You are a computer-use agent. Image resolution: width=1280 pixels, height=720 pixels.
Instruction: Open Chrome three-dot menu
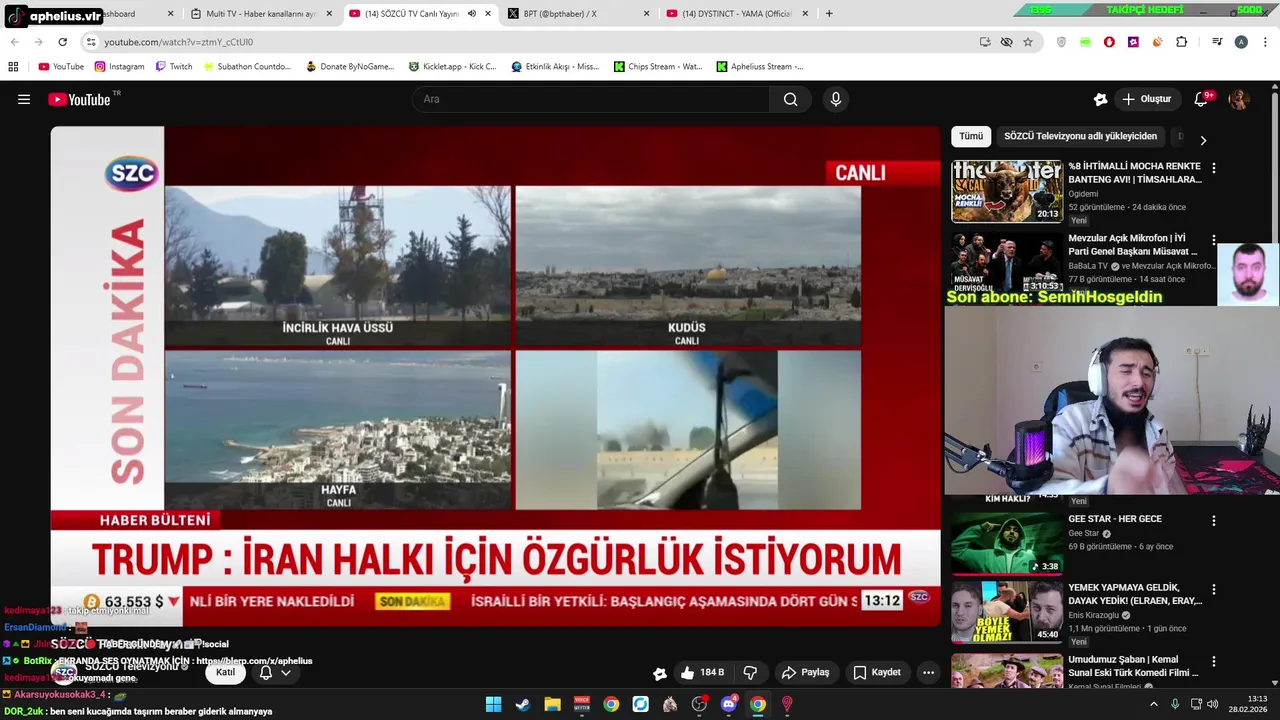[1263, 42]
